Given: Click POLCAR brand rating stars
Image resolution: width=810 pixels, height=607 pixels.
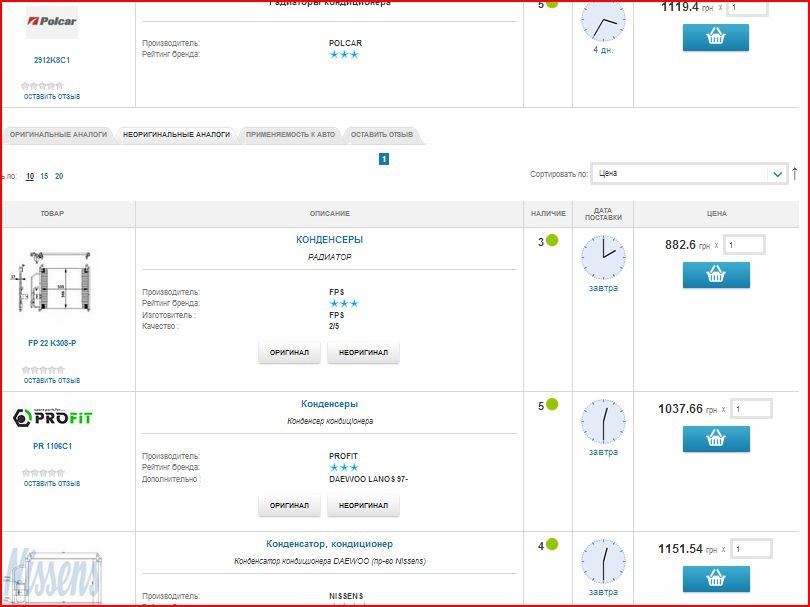Looking at the screenshot, I should coord(344,54).
